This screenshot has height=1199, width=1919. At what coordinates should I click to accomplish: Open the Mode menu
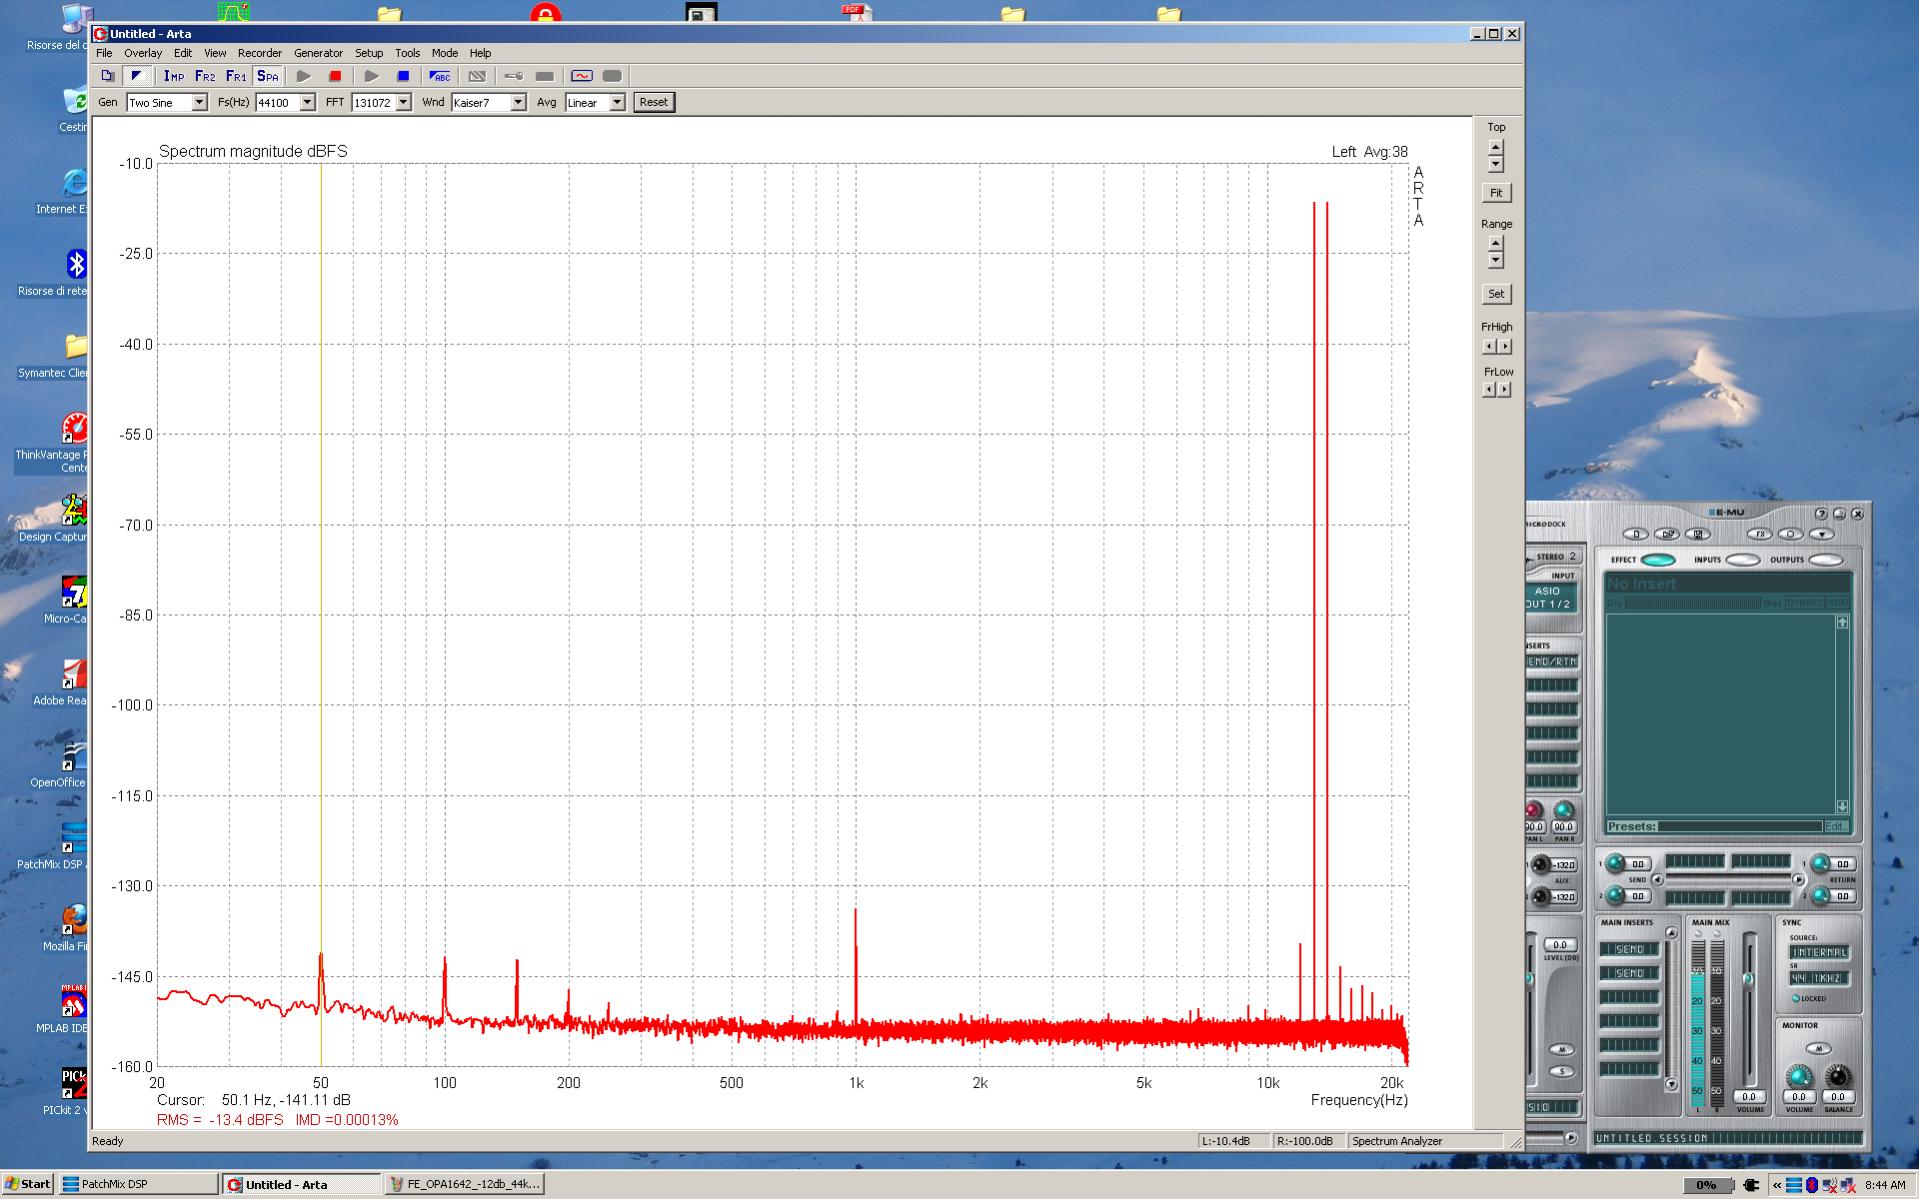(445, 53)
